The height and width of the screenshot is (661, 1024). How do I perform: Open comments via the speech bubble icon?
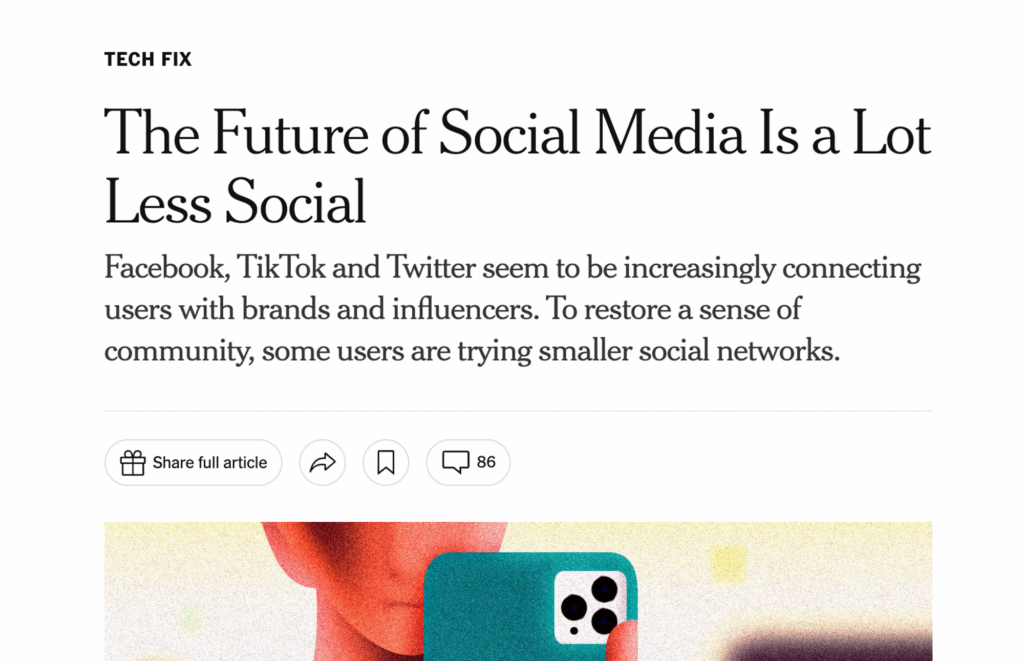tap(458, 462)
